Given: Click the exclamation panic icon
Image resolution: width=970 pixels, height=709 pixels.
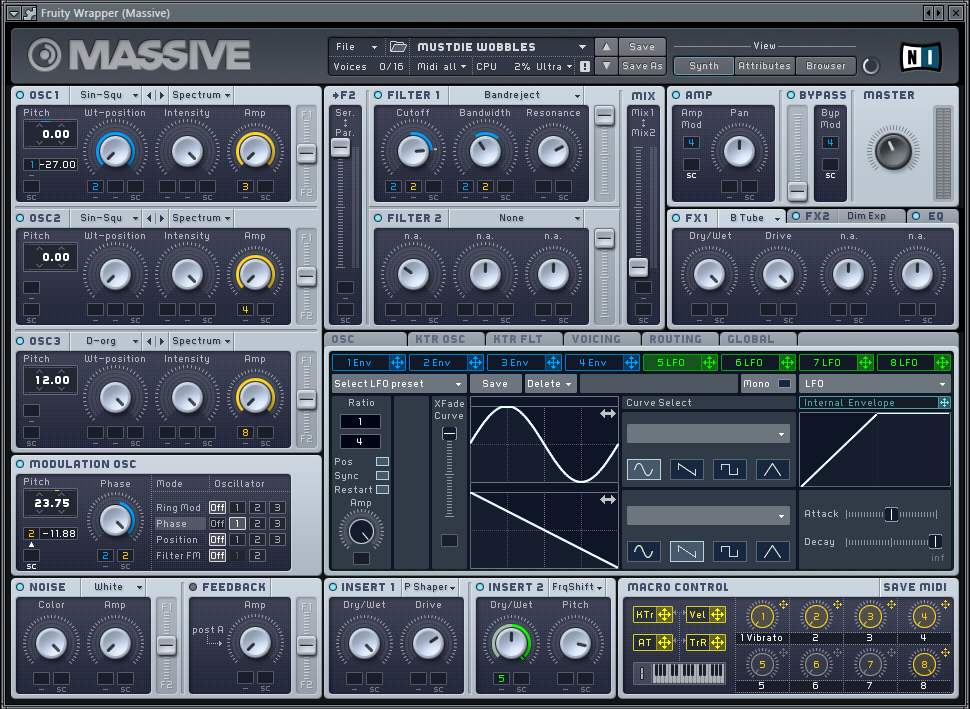Looking at the screenshot, I should [x=585, y=66].
